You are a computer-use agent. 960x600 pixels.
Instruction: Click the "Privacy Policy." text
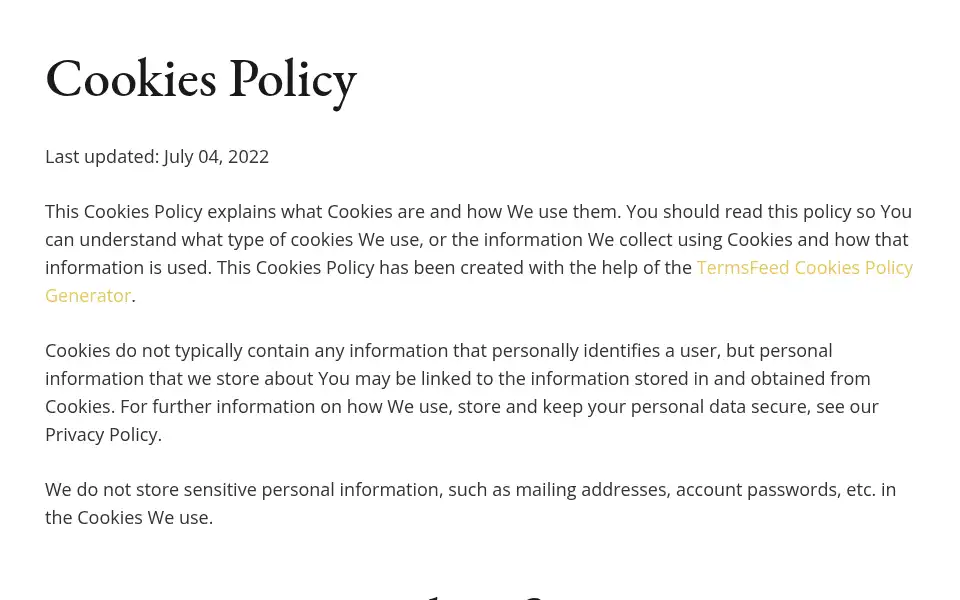(x=103, y=435)
